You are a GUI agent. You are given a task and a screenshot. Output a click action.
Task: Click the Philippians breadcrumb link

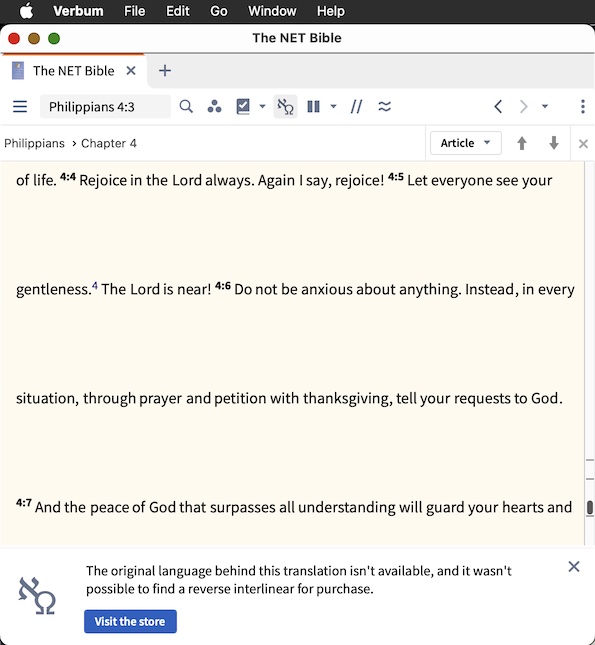coord(35,143)
